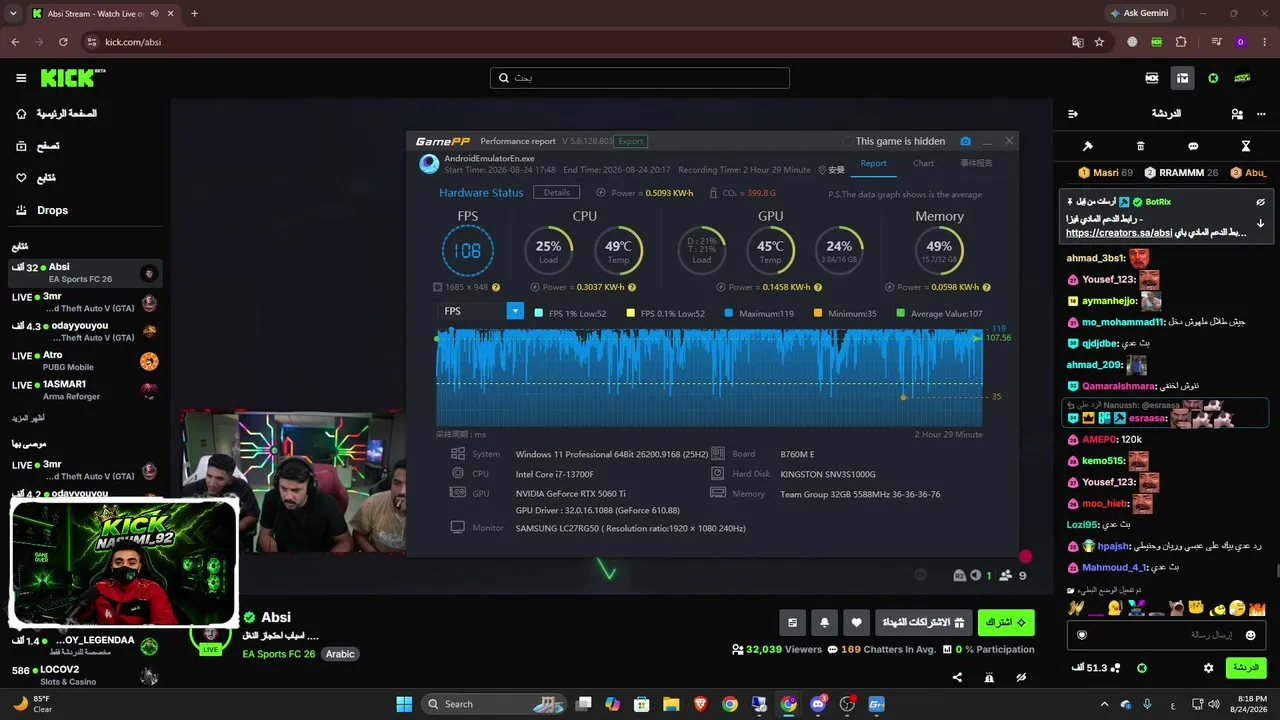Collapse the chat panel with arrow icon
The height and width of the screenshot is (720, 1280).
[x=1073, y=114]
